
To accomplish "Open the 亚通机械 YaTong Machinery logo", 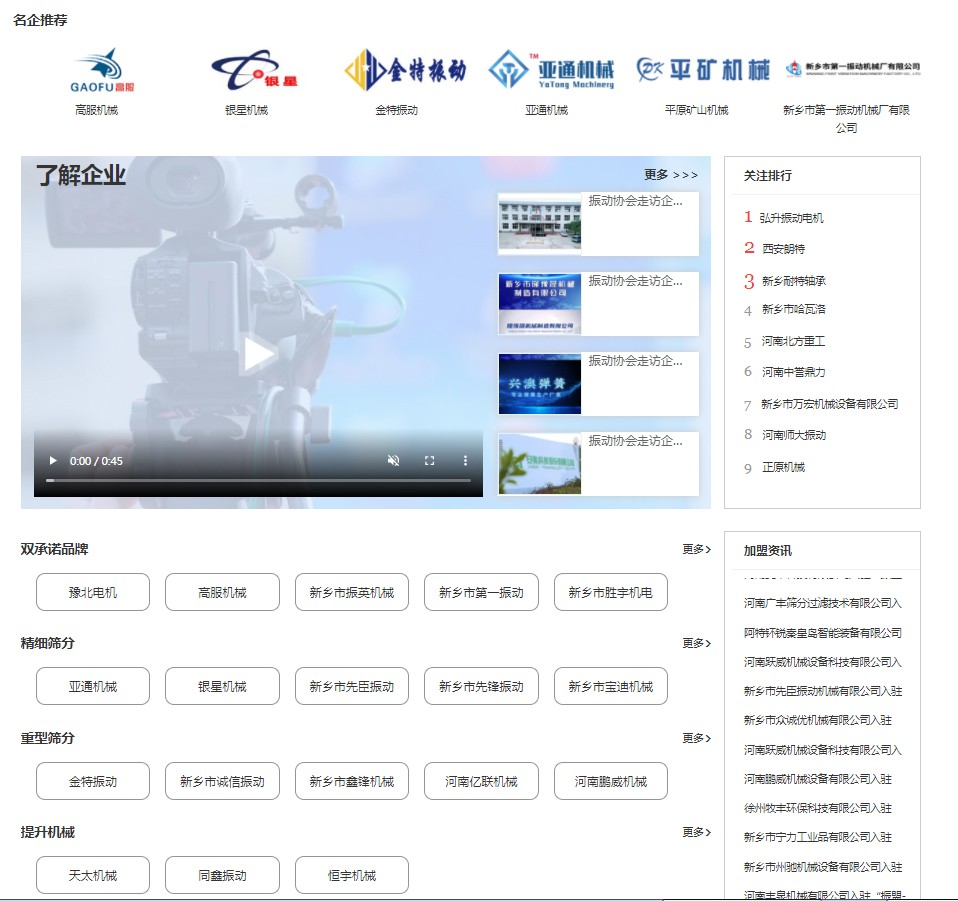I will click(x=551, y=70).
